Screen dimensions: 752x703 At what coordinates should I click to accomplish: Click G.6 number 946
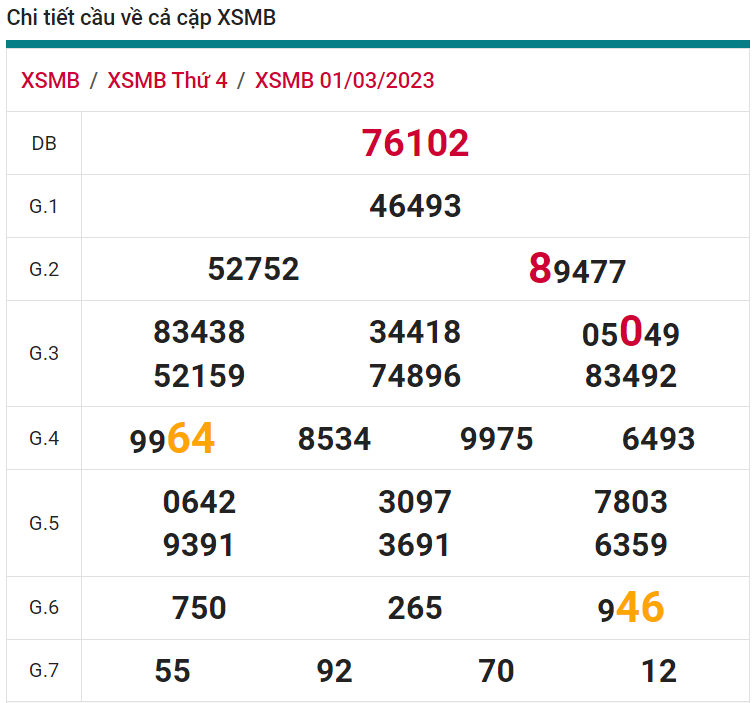630,608
